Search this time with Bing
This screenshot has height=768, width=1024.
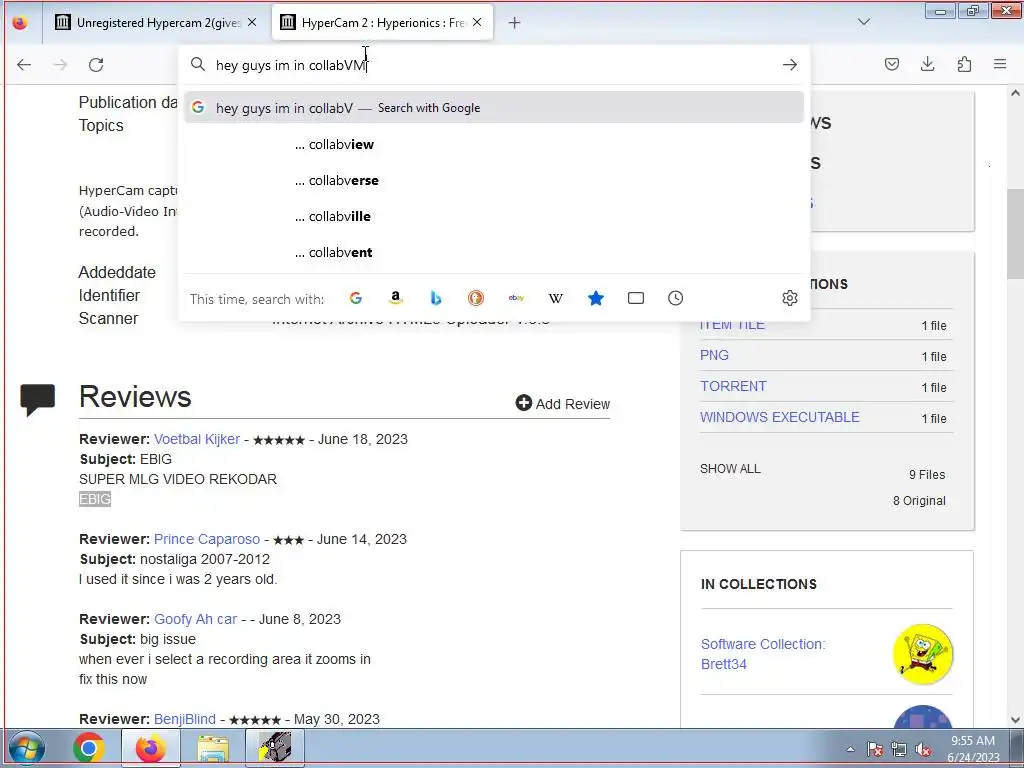pos(436,298)
